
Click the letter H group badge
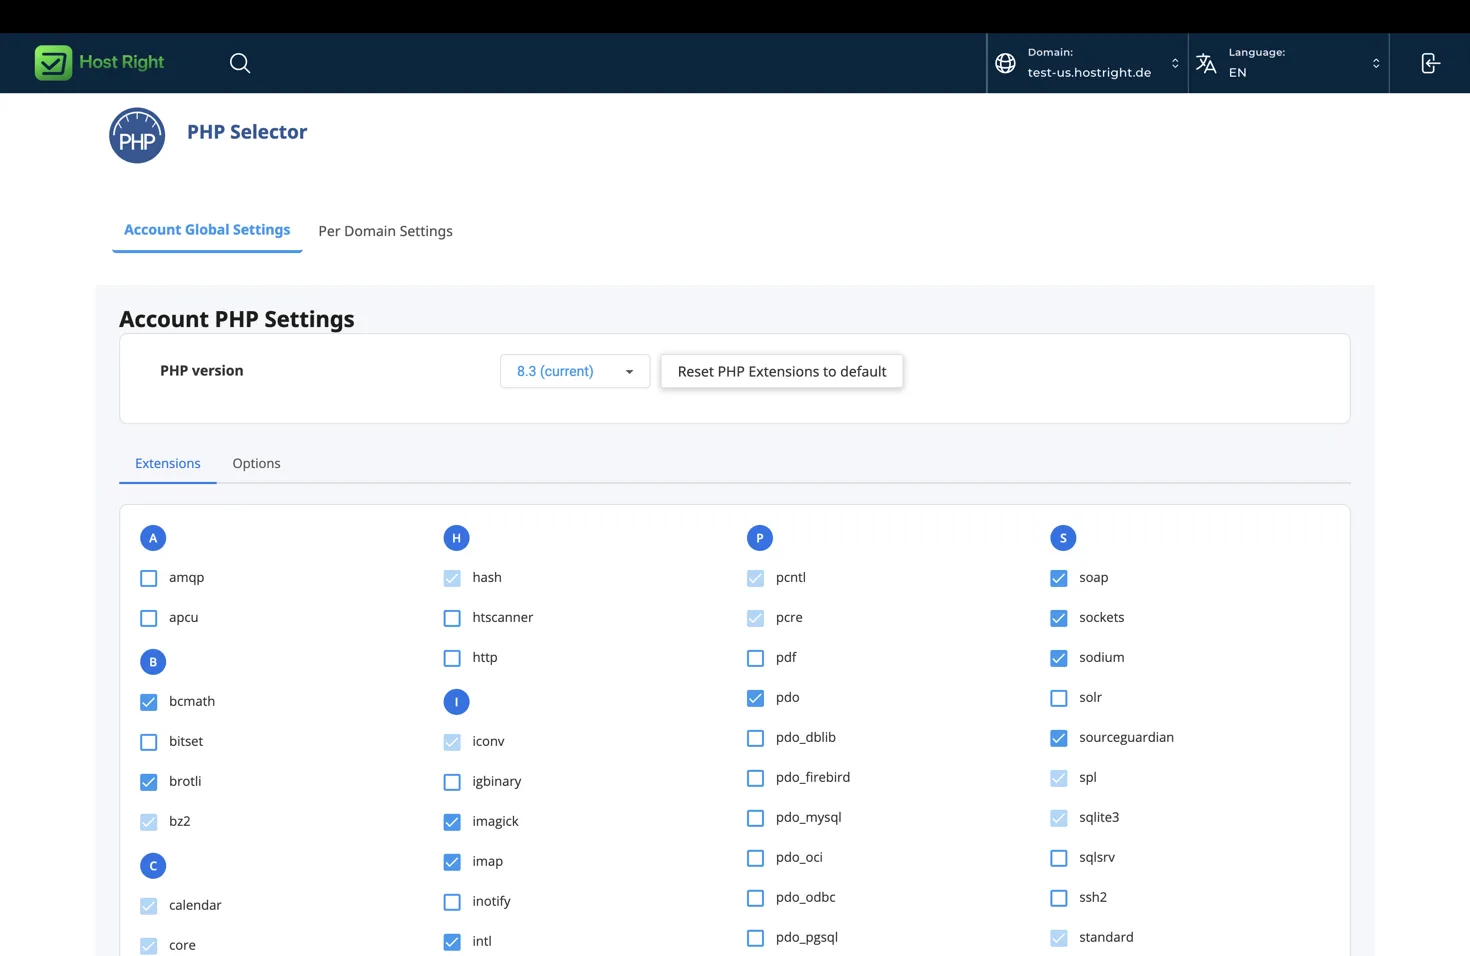pos(456,538)
